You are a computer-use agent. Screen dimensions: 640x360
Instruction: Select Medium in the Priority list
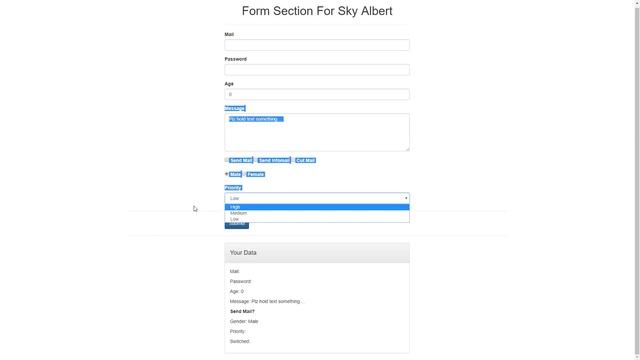[317, 213]
